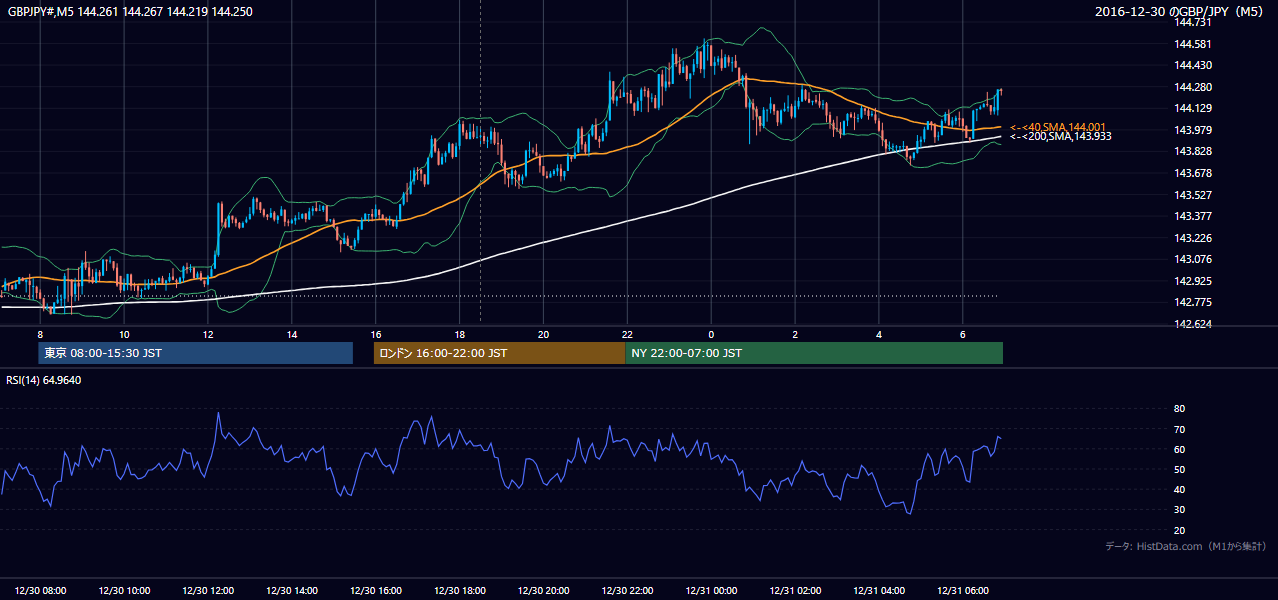Select the NY 22:00-07:00 JST session bar
This screenshot has height=600, width=1278.
click(x=814, y=353)
